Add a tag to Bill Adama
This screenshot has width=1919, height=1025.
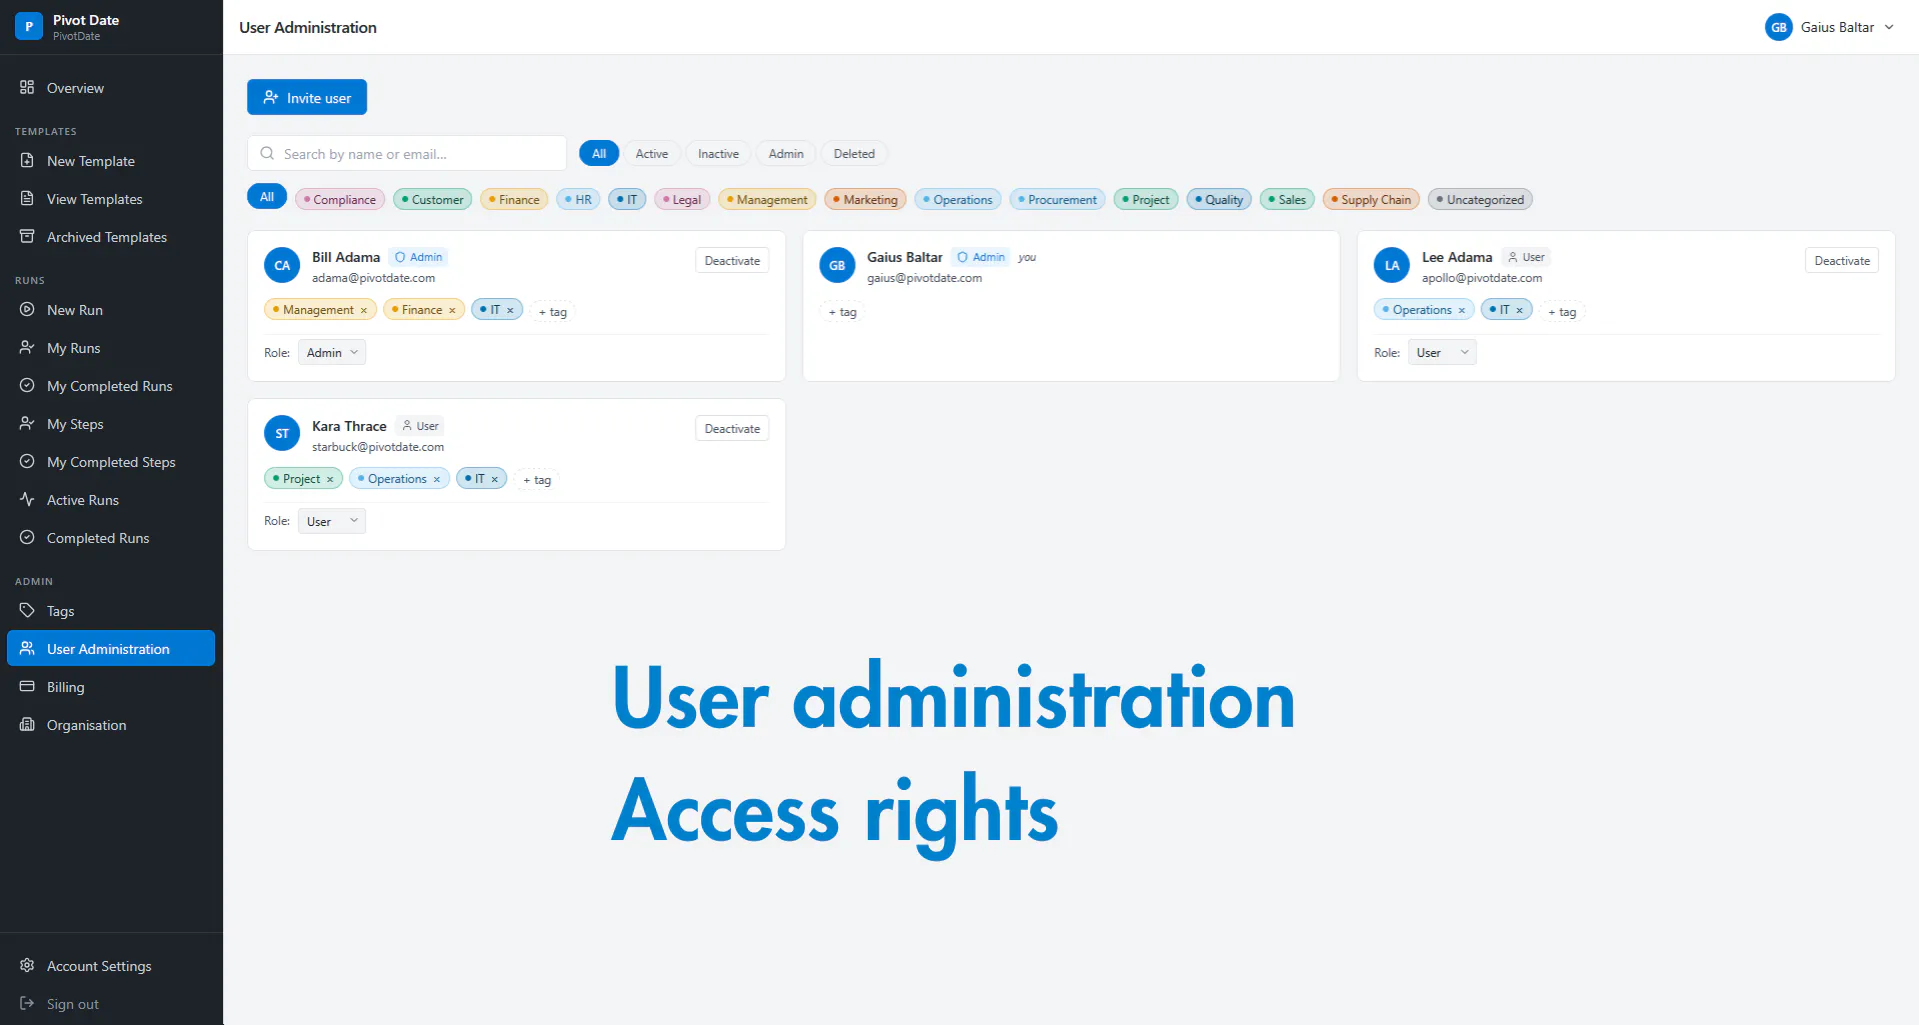553,311
